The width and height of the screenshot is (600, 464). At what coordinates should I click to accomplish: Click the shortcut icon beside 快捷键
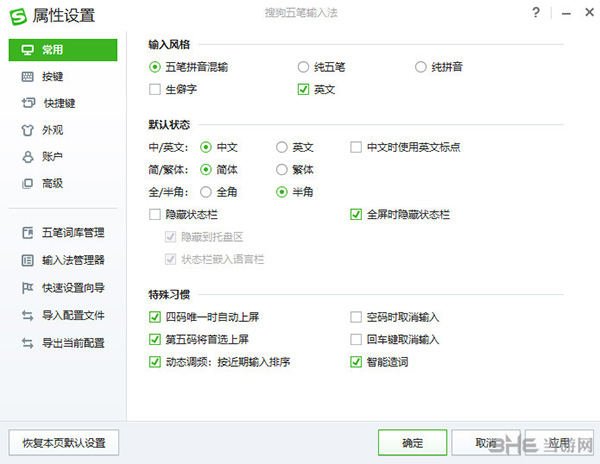click(28, 103)
